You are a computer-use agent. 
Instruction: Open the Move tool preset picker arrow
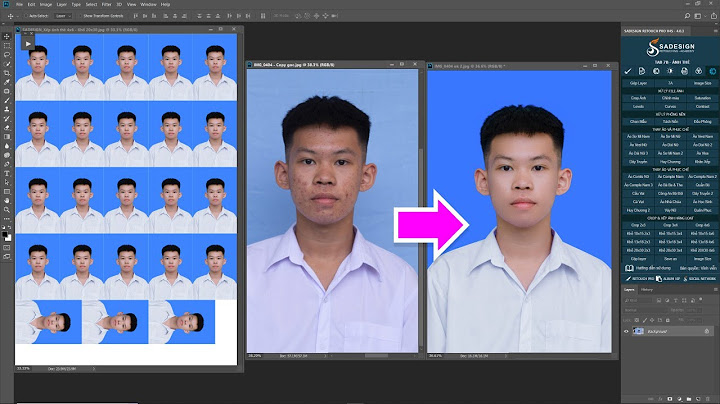point(17,16)
